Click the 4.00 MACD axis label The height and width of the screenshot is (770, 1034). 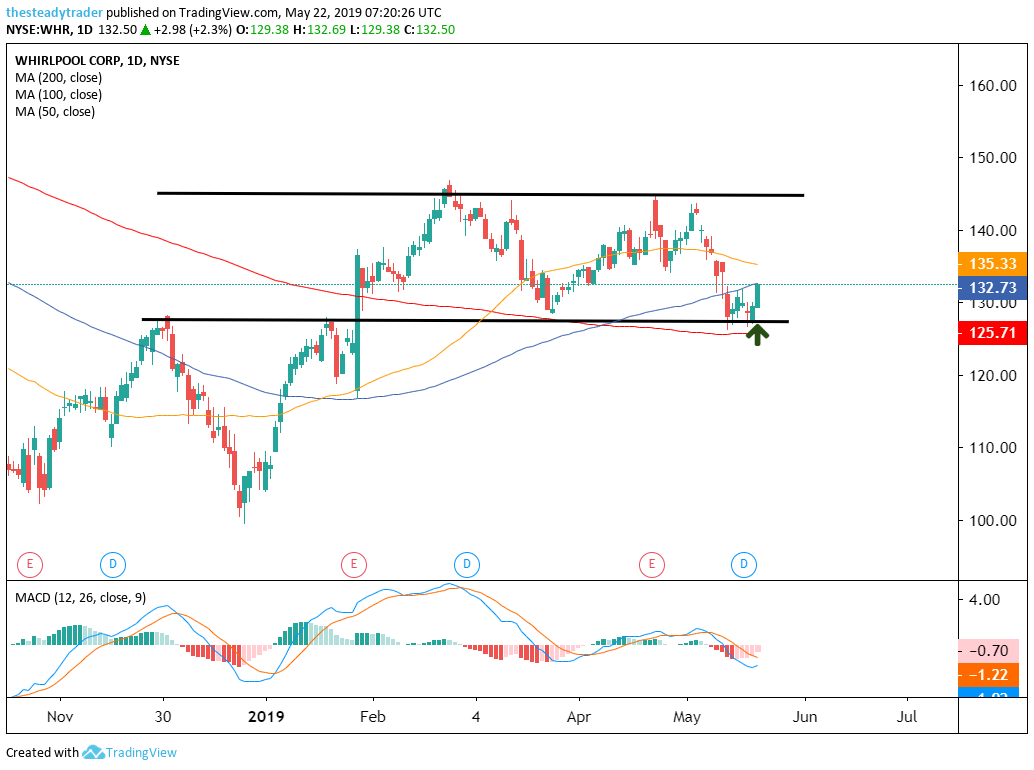[985, 600]
